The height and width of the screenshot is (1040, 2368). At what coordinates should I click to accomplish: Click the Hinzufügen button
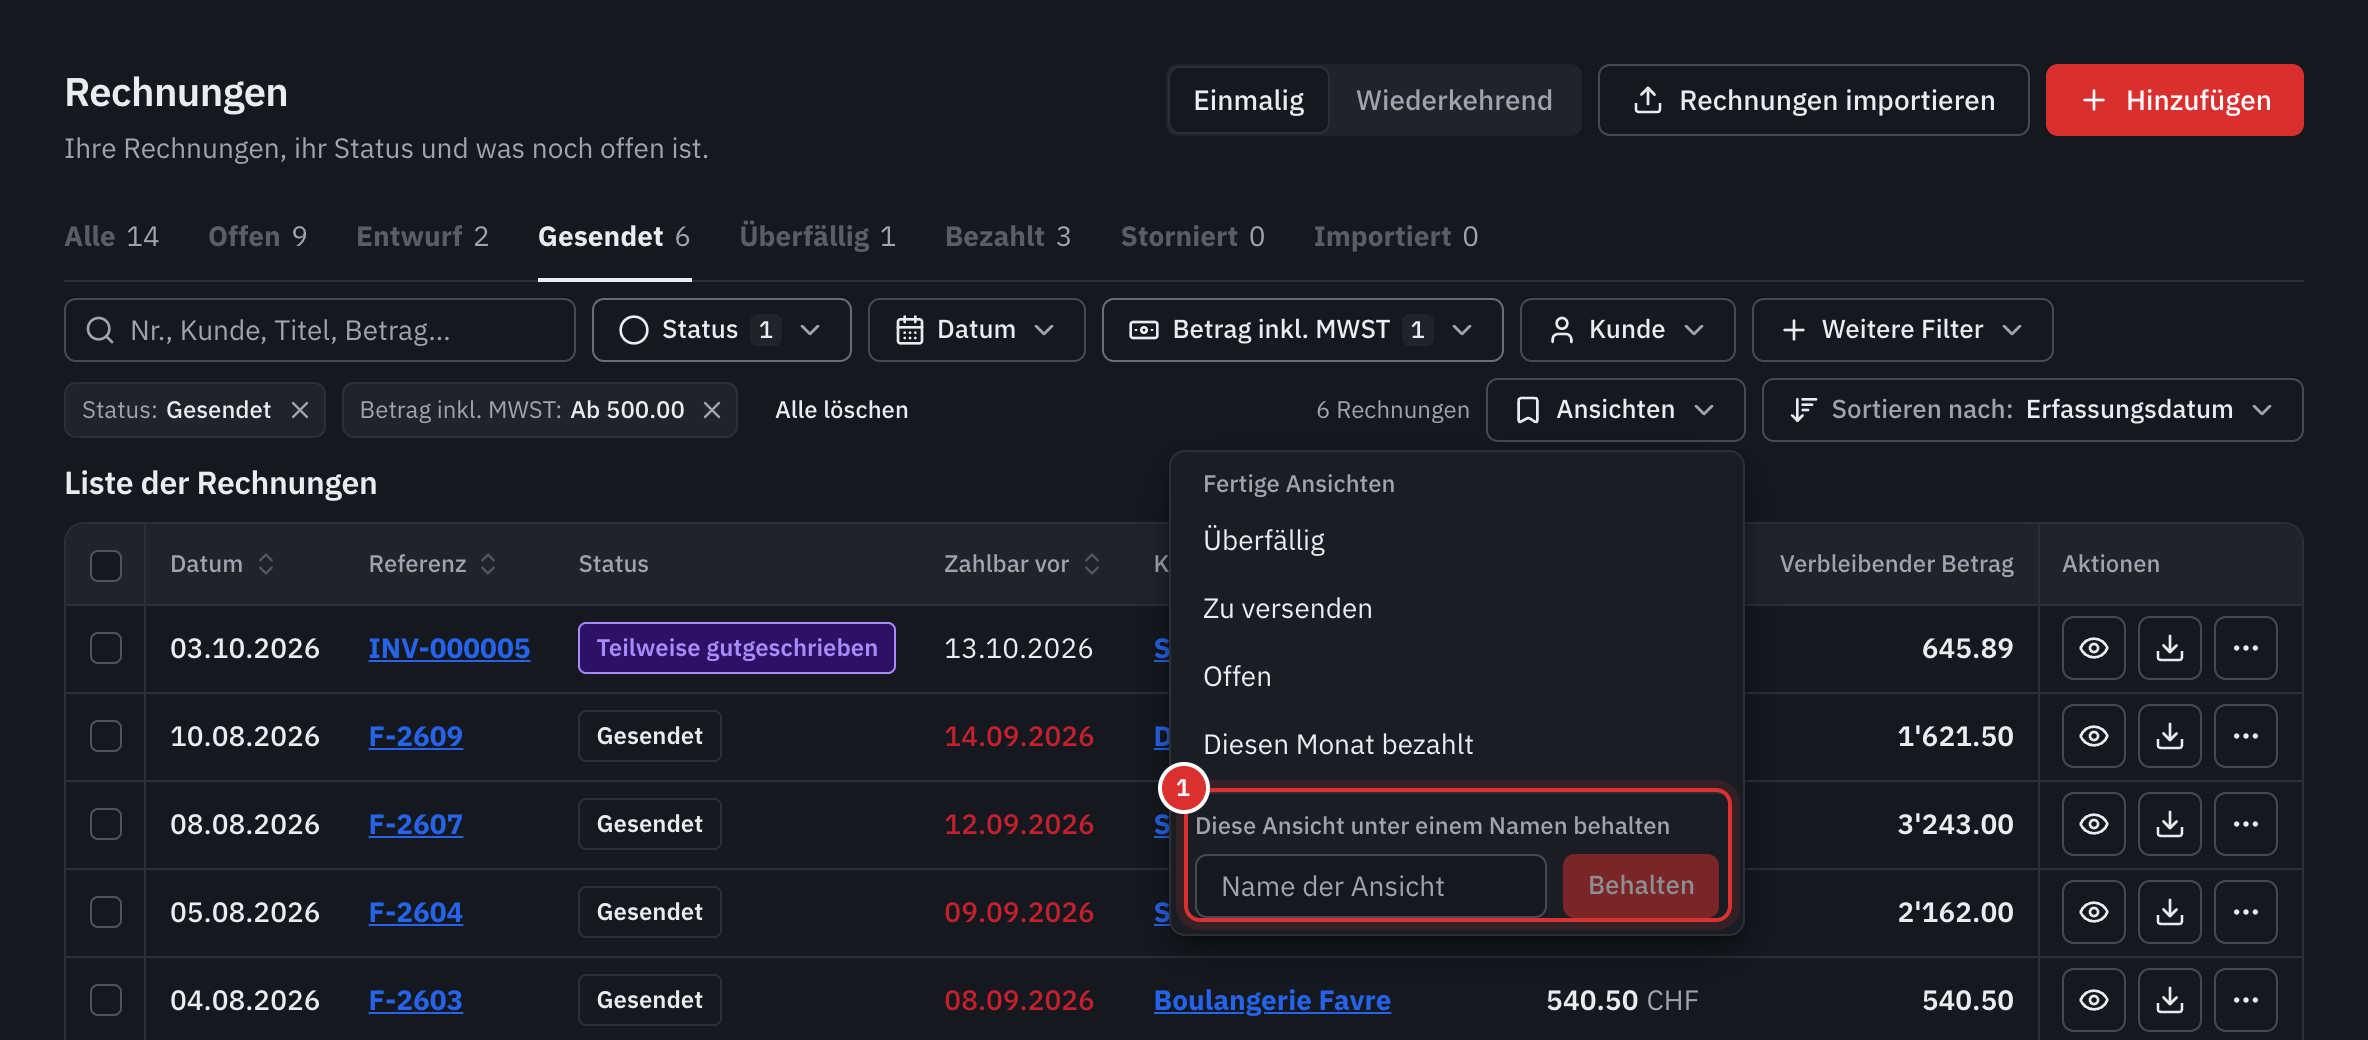[x=2174, y=100]
